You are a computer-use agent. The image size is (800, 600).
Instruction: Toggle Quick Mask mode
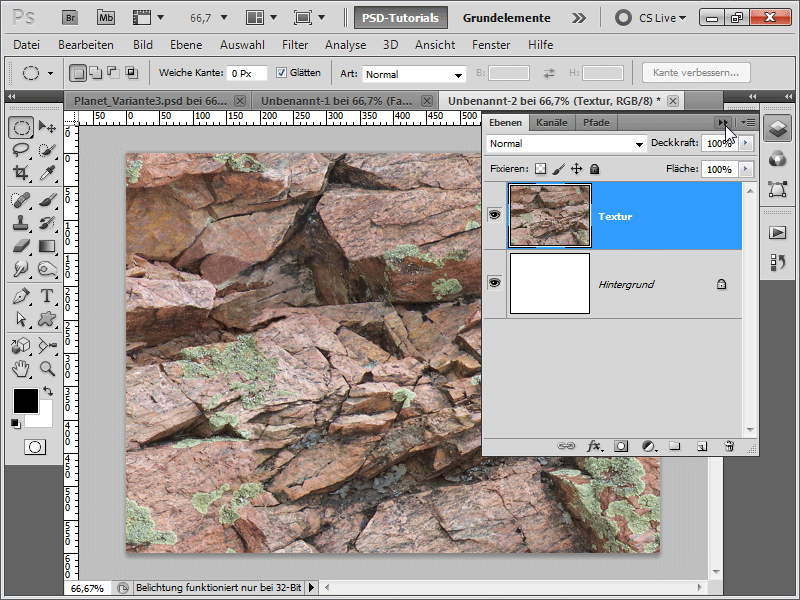coord(35,447)
